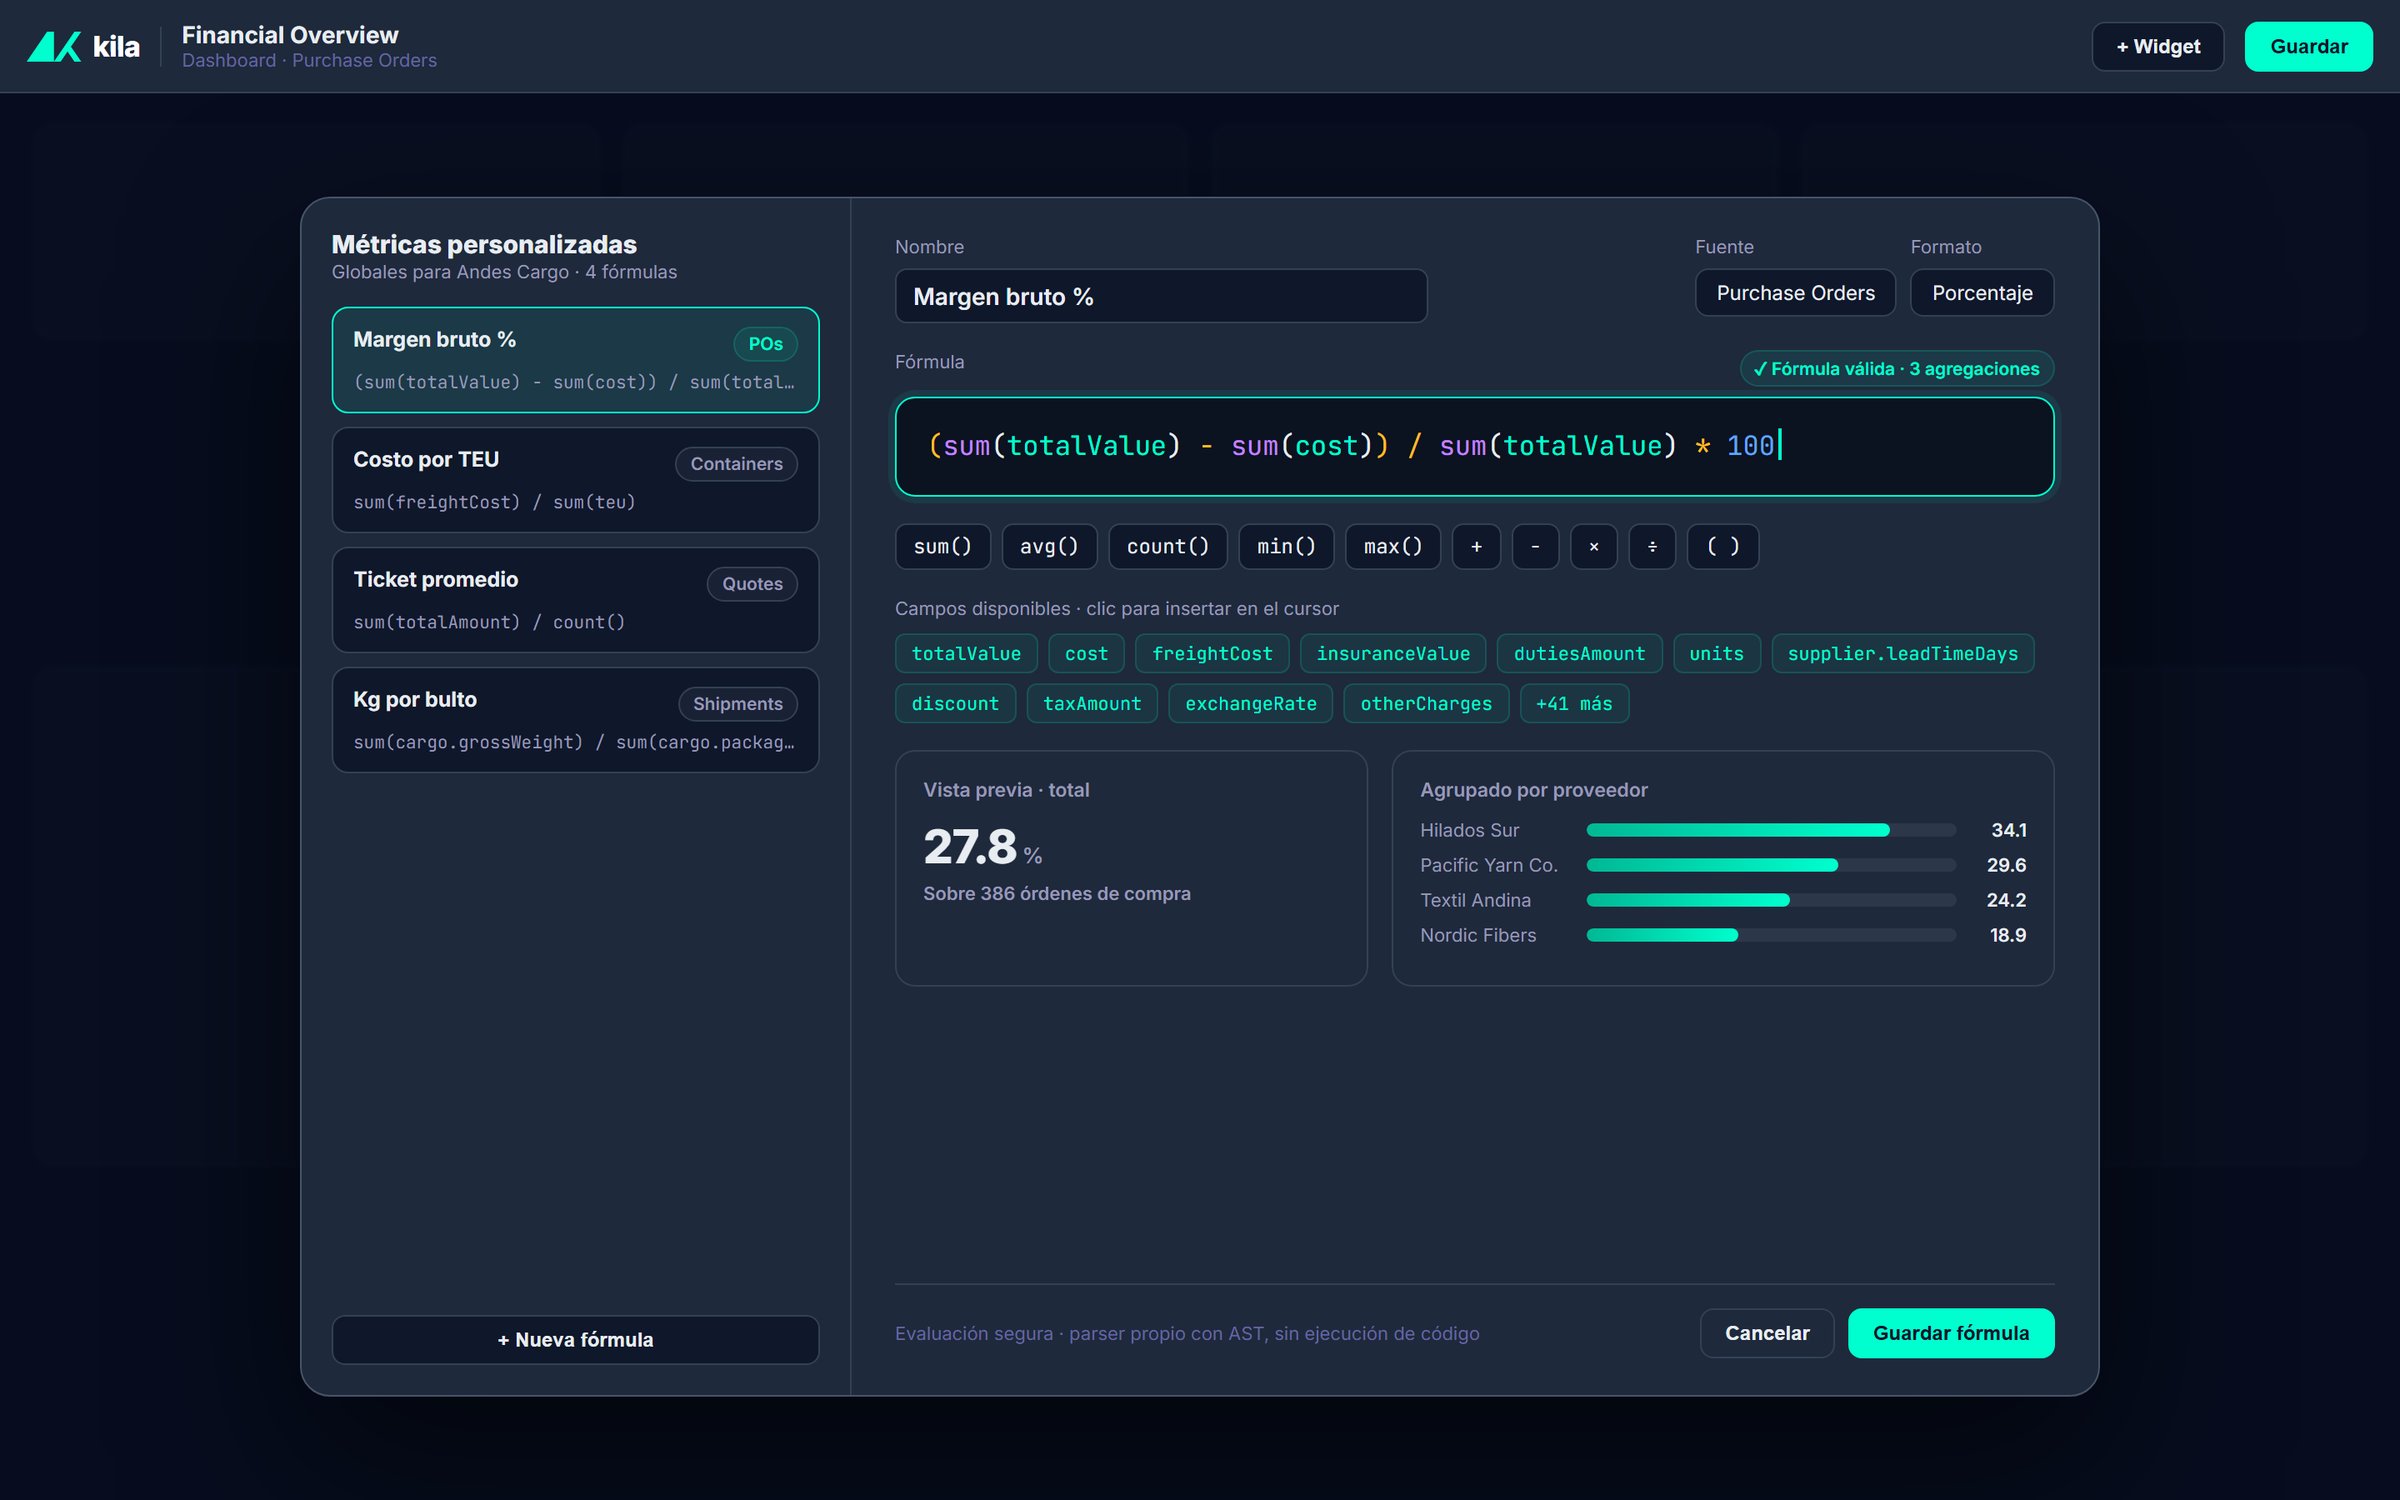Click the Fórmula válida status badge

click(x=1897, y=368)
